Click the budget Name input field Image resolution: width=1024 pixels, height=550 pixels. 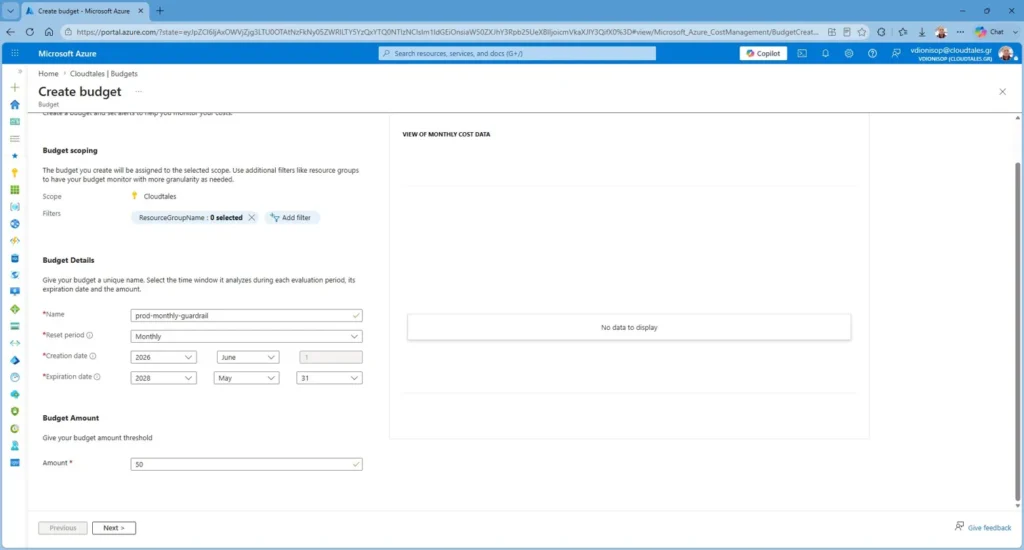(x=246, y=315)
